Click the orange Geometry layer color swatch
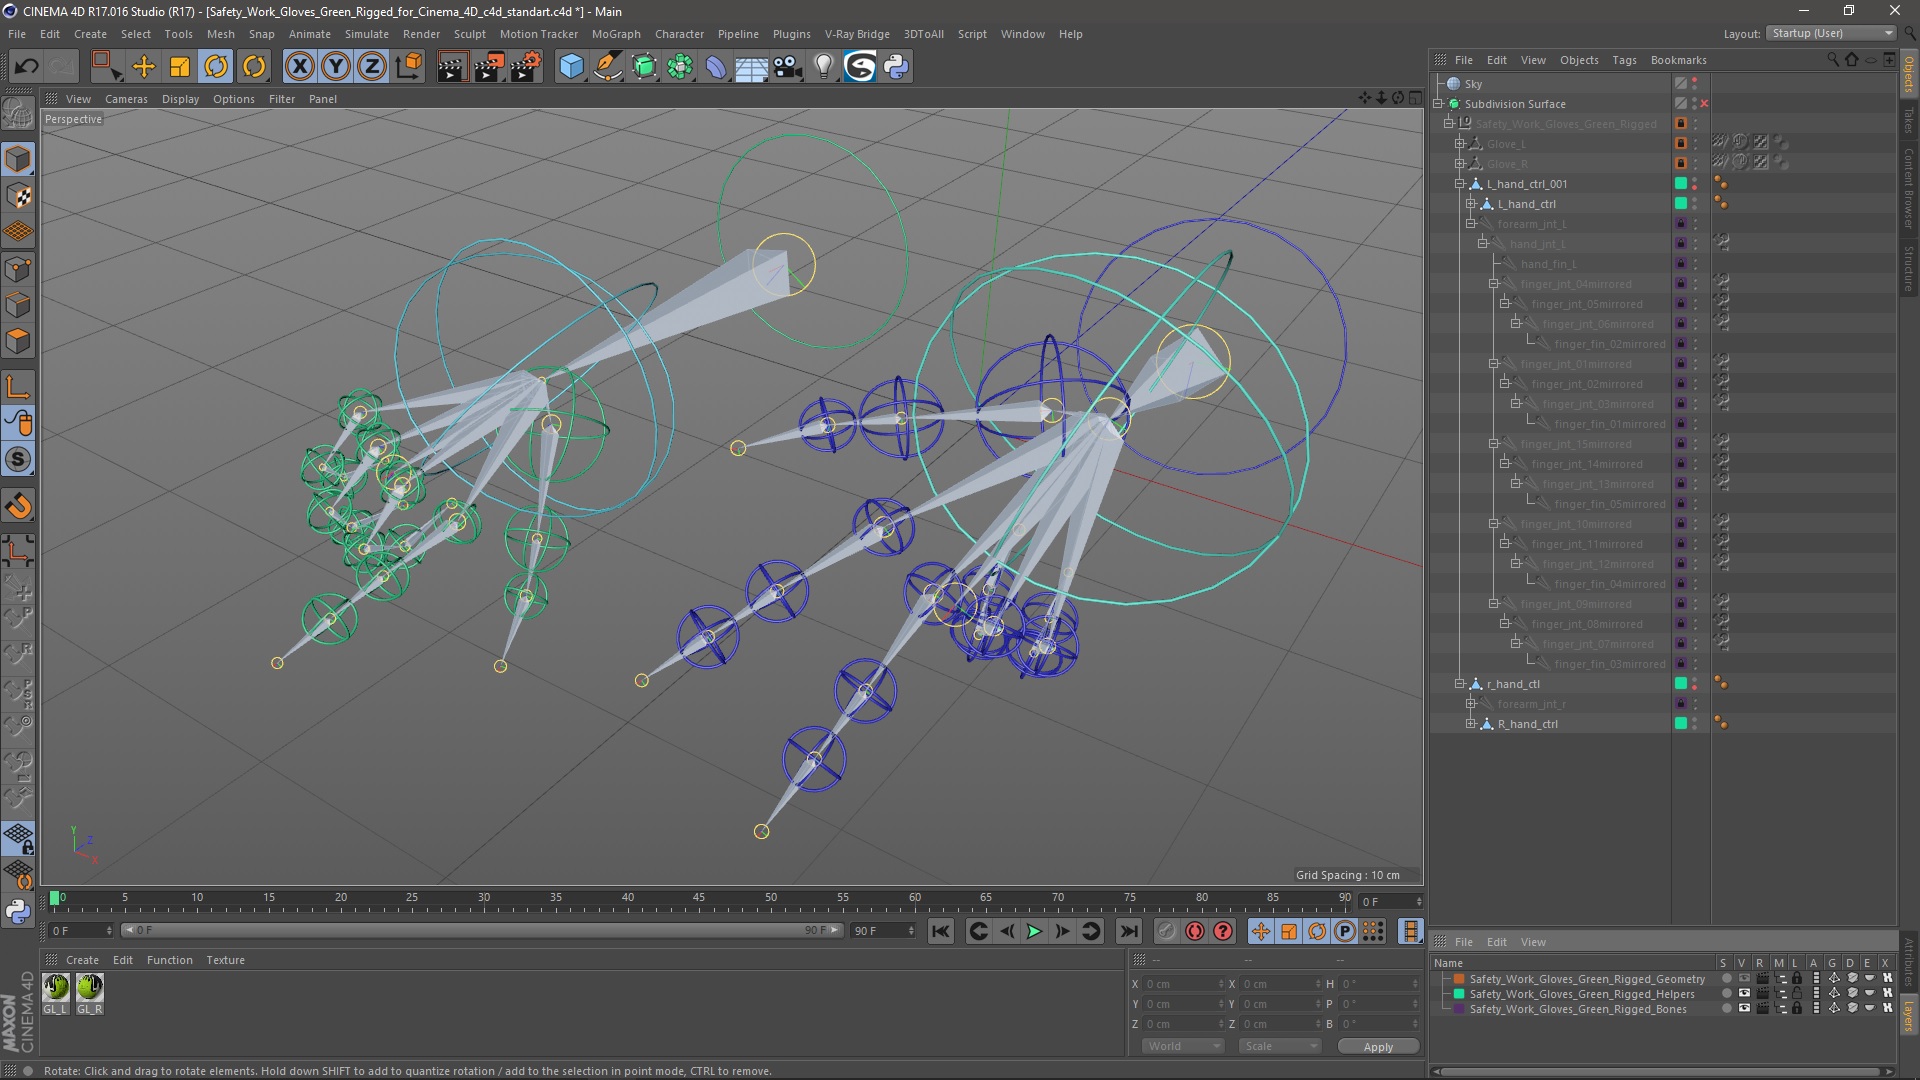This screenshot has height=1080, width=1920. pyautogui.click(x=1459, y=979)
